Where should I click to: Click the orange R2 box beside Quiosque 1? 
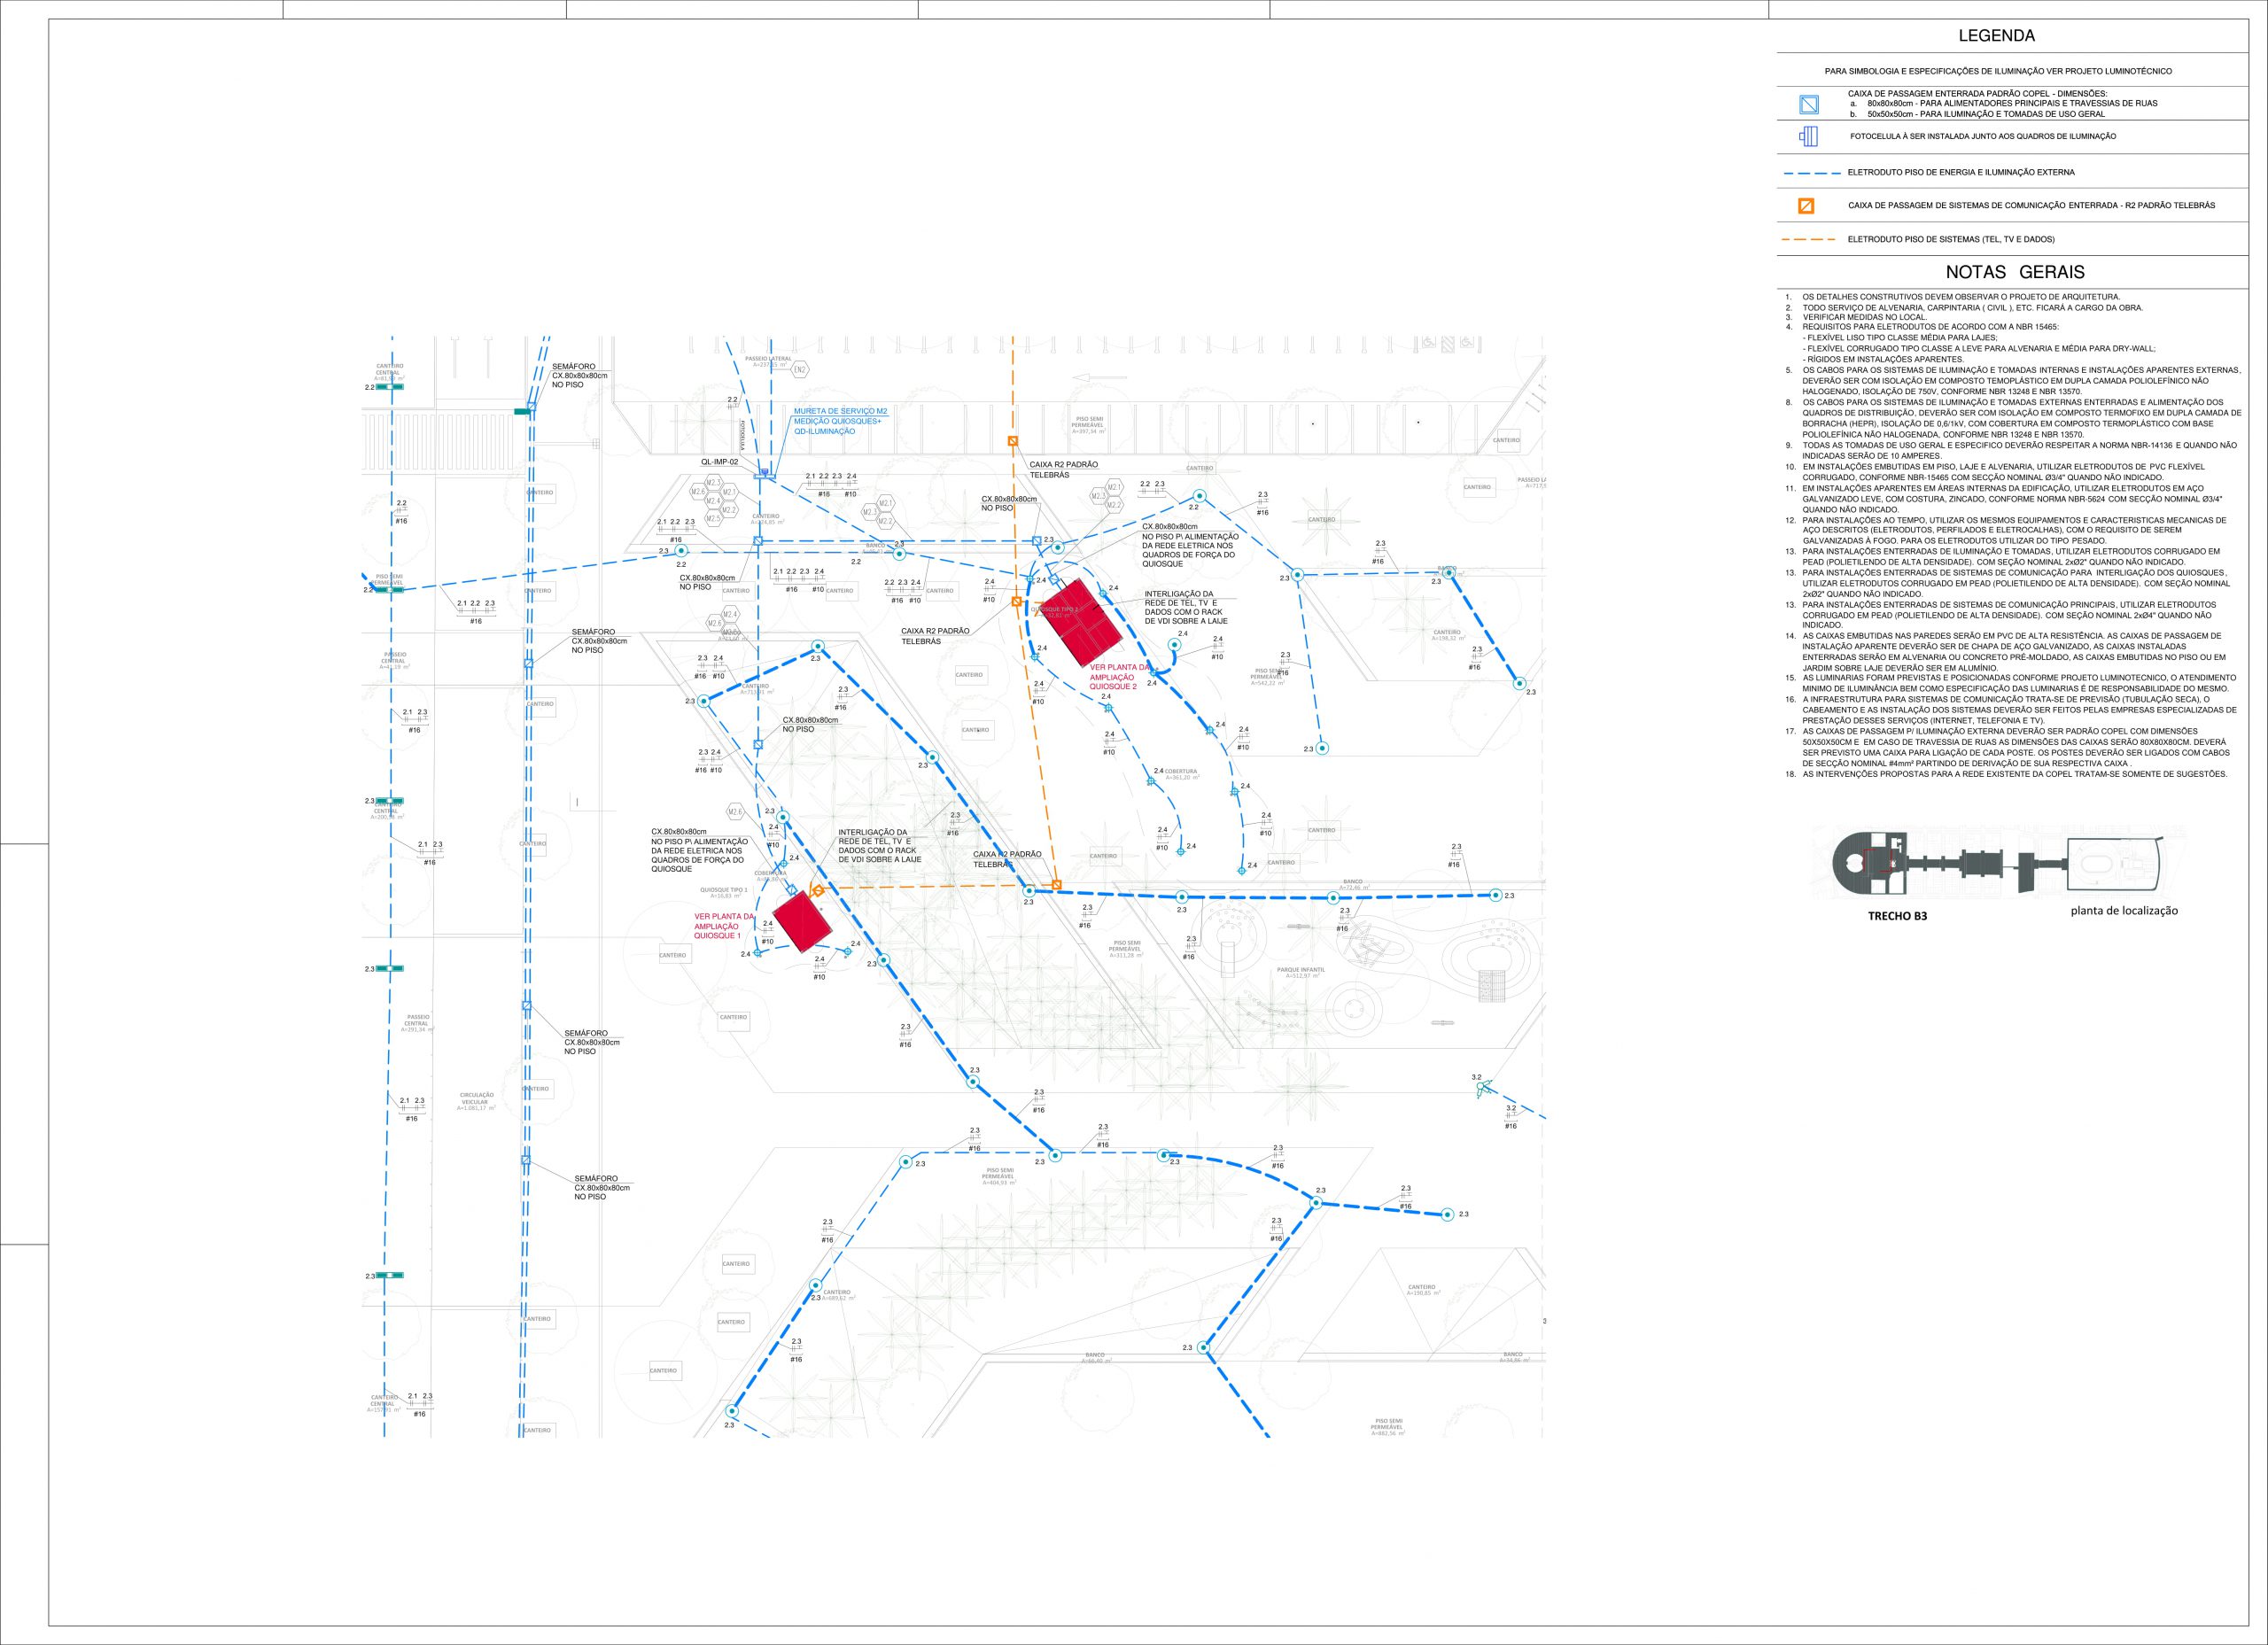[x=817, y=890]
